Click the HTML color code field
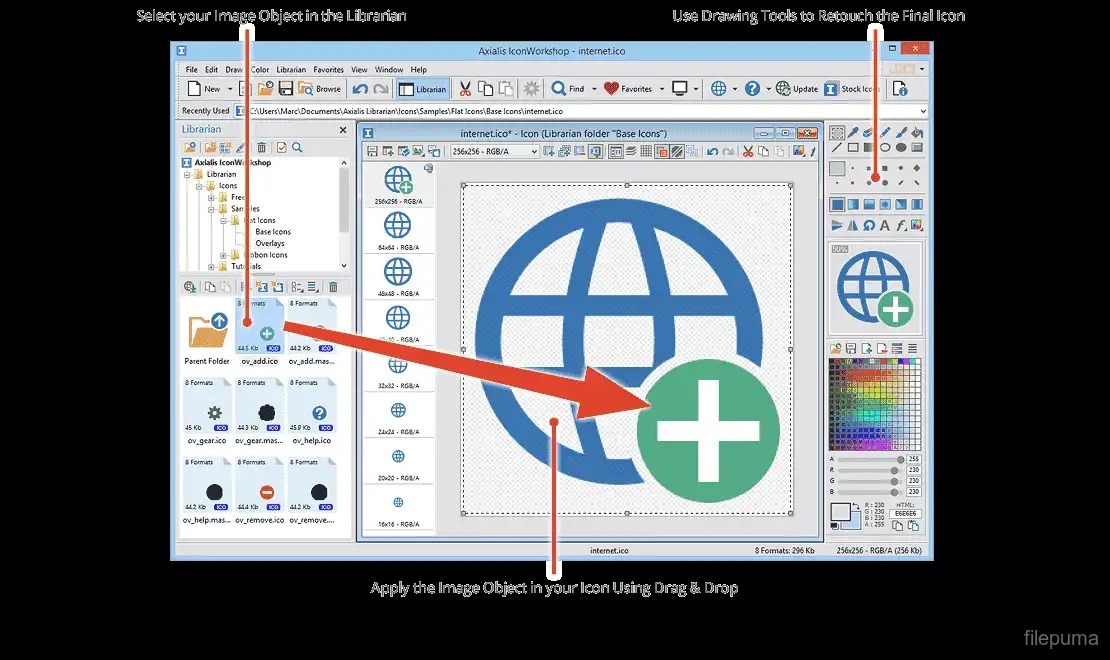 [906, 514]
